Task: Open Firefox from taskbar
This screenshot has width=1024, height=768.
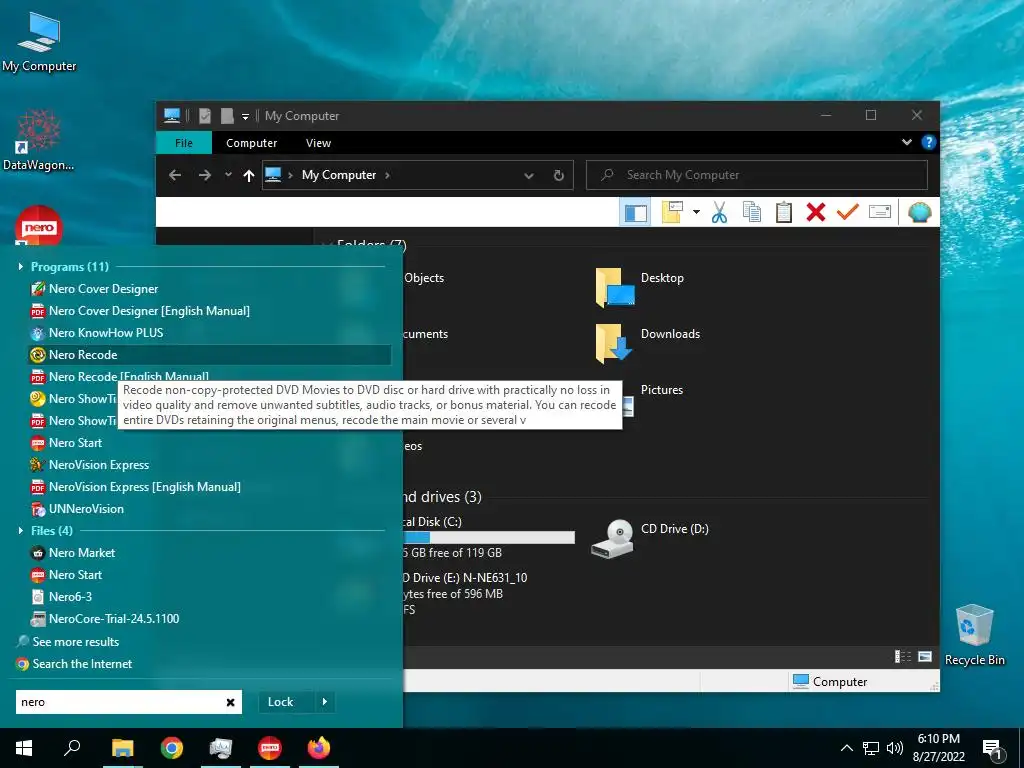Action: pos(319,748)
